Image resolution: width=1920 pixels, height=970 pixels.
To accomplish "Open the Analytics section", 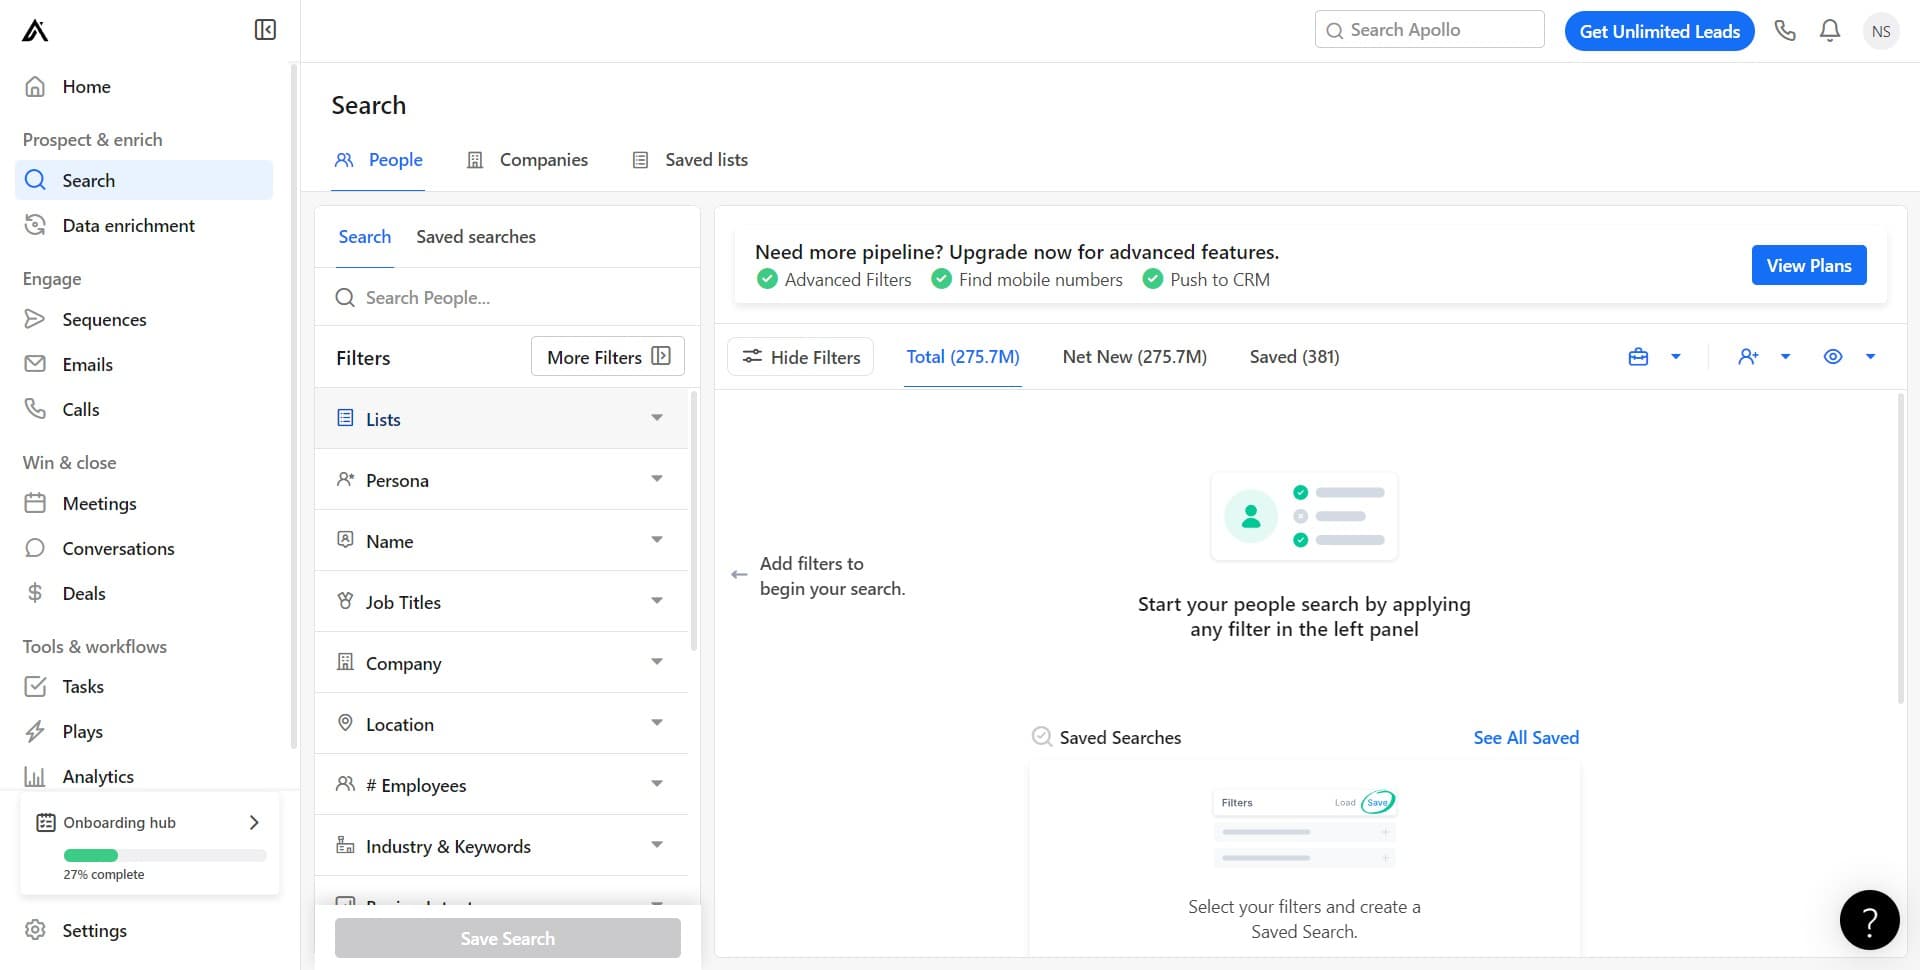I will point(97,776).
